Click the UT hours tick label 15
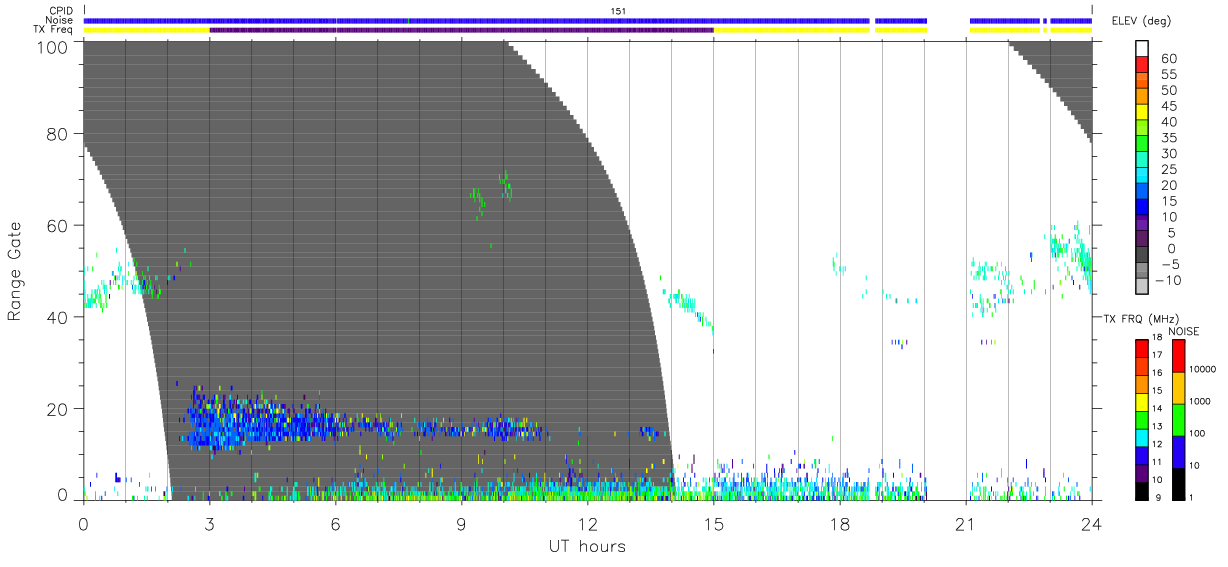This screenshot has width=1228, height=567. (x=713, y=523)
